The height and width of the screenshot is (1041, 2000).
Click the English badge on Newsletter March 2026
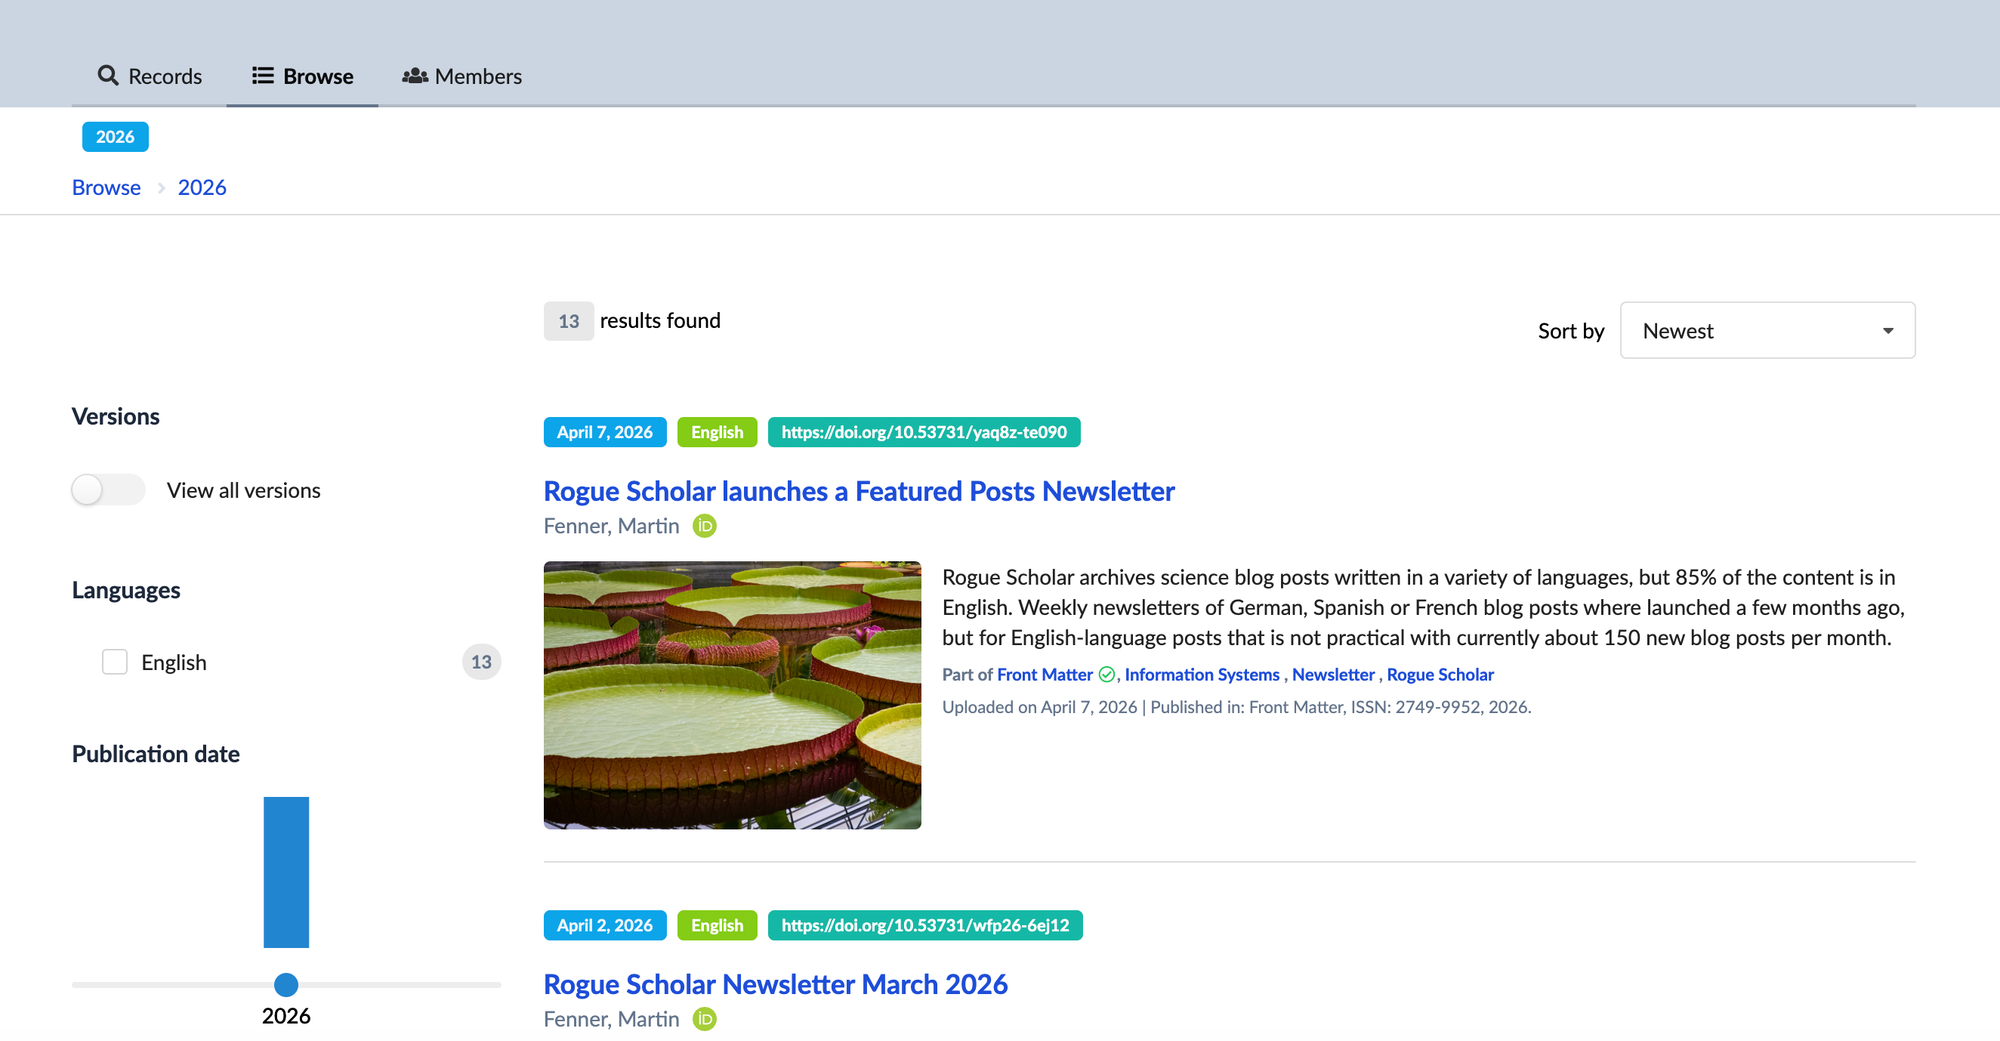click(x=717, y=925)
